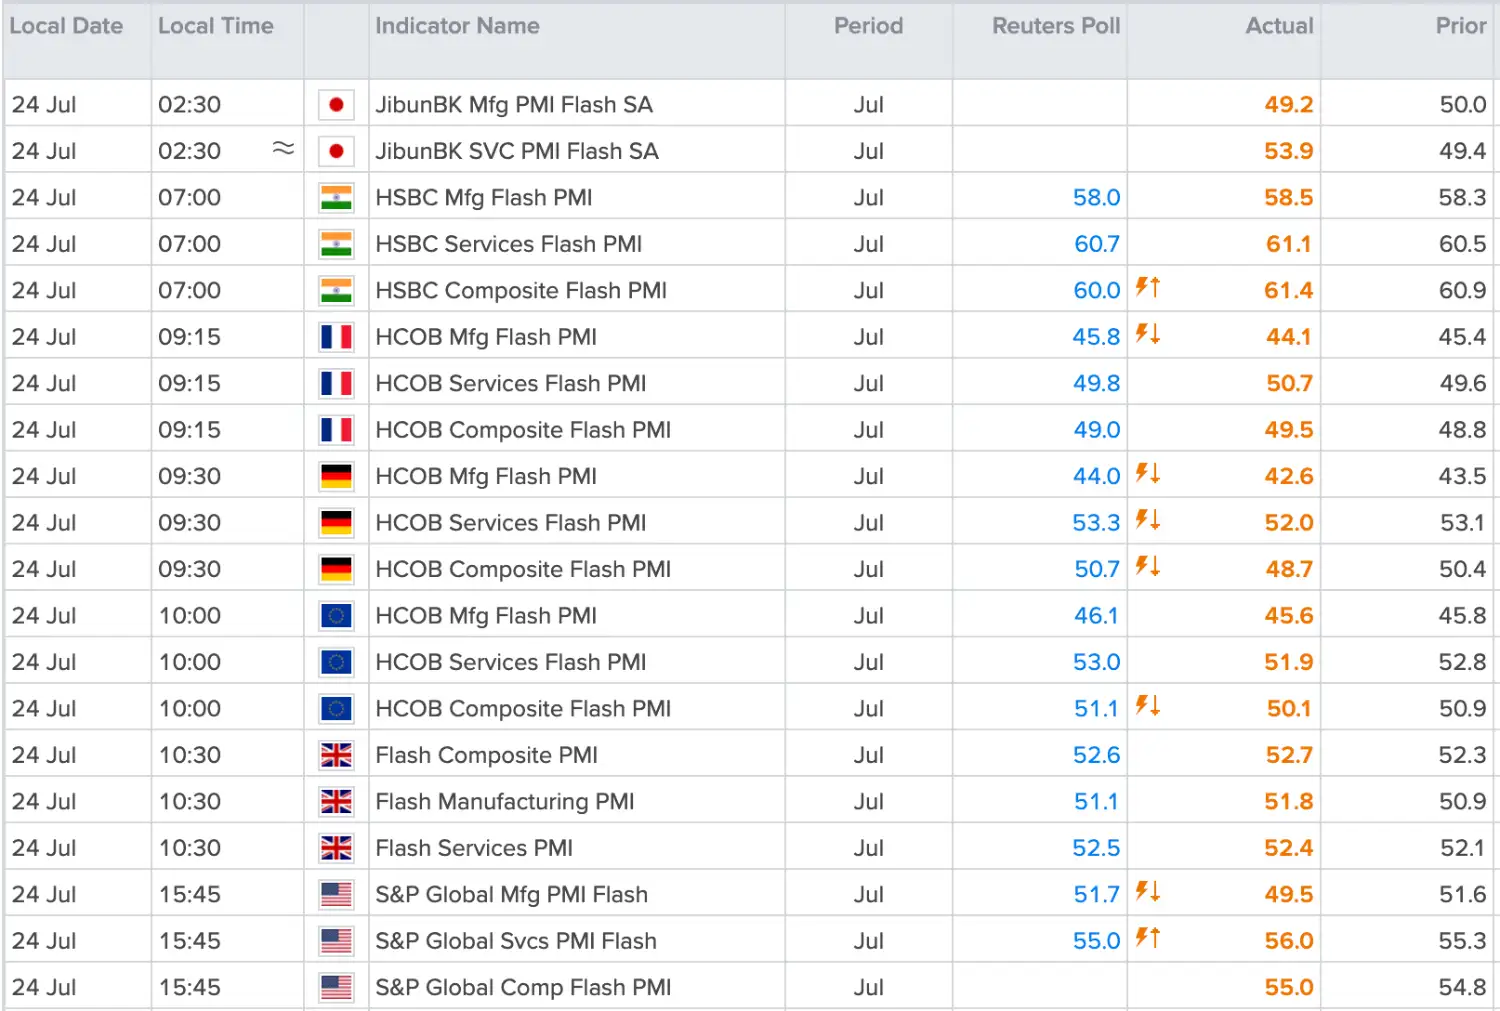This screenshot has width=1500, height=1011.
Task: Click Prior value 54.8
Action: click(1462, 988)
